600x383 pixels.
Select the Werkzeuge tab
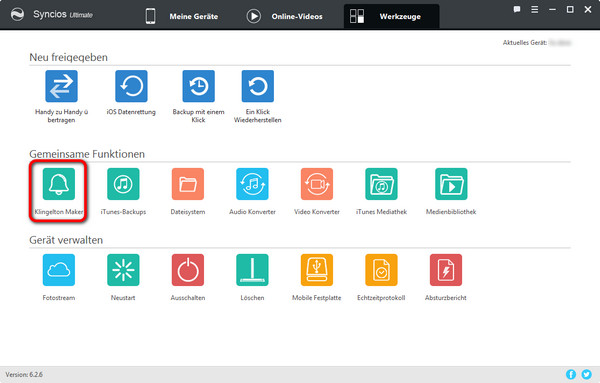[391, 16]
